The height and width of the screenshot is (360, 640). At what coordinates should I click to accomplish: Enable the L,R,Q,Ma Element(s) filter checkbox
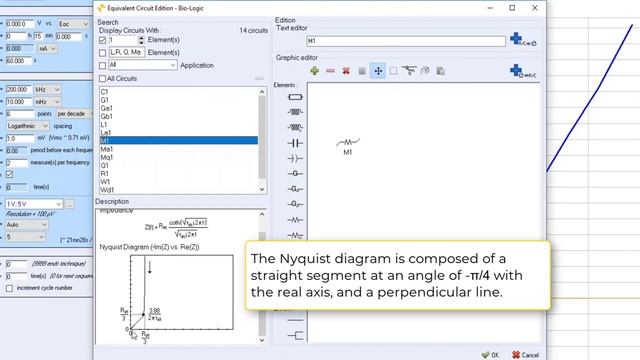(x=102, y=53)
